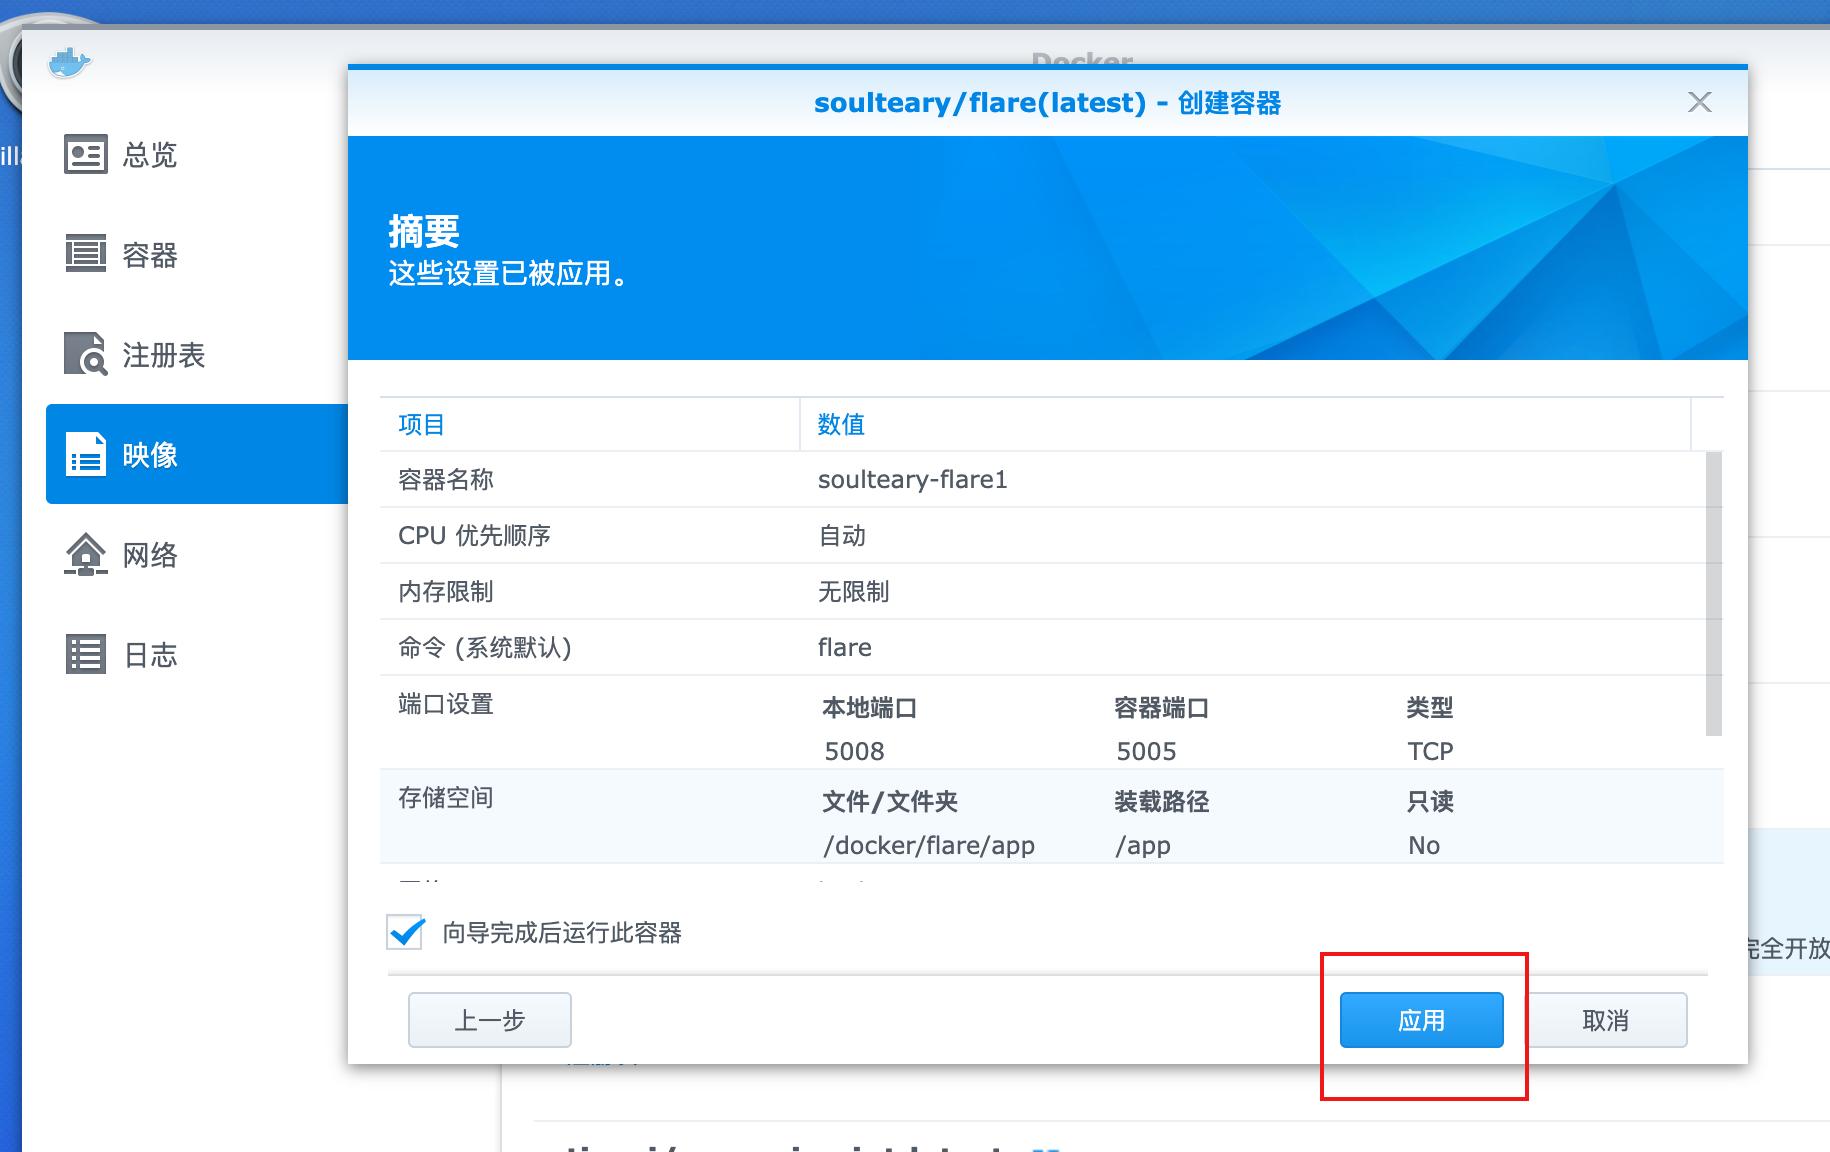Apply container settings with 应用 button
Screen dimensions: 1830x1152
pyautogui.click(x=1422, y=1019)
